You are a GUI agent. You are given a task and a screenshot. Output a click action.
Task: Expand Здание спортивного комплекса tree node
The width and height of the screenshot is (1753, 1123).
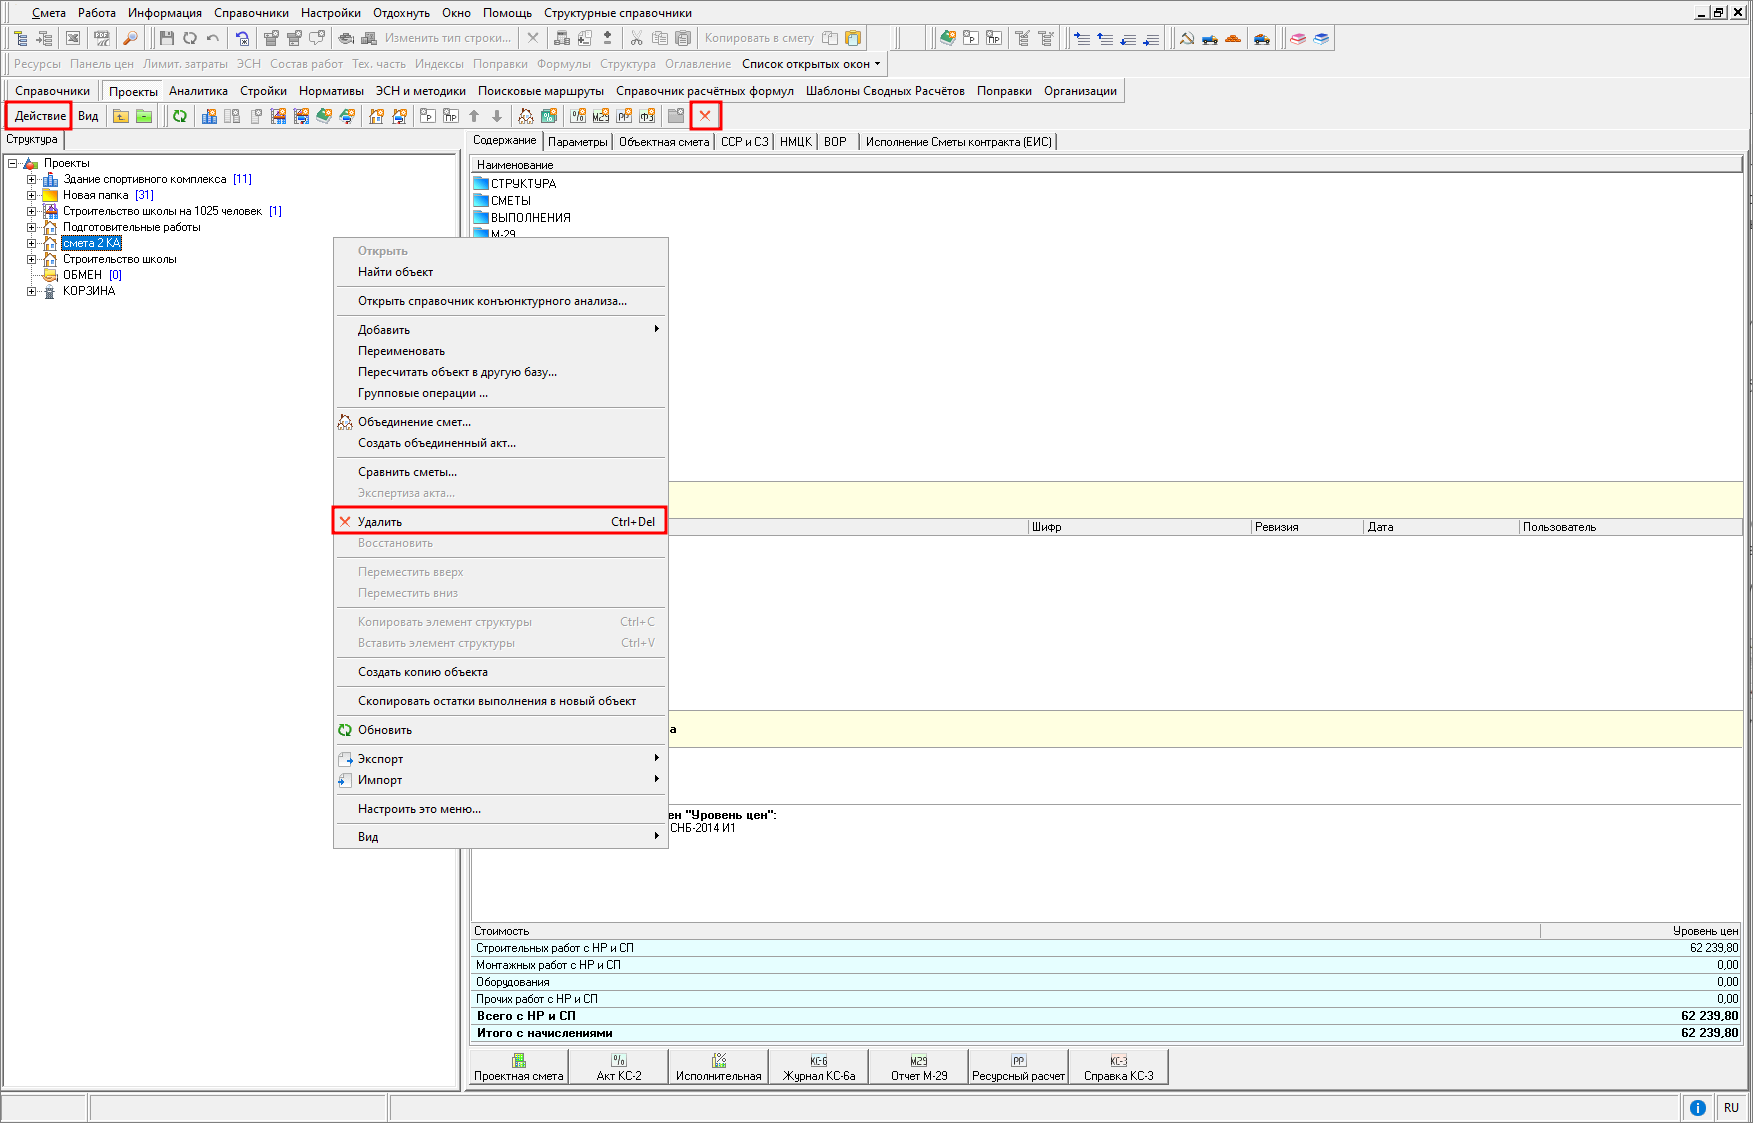pos(32,180)
